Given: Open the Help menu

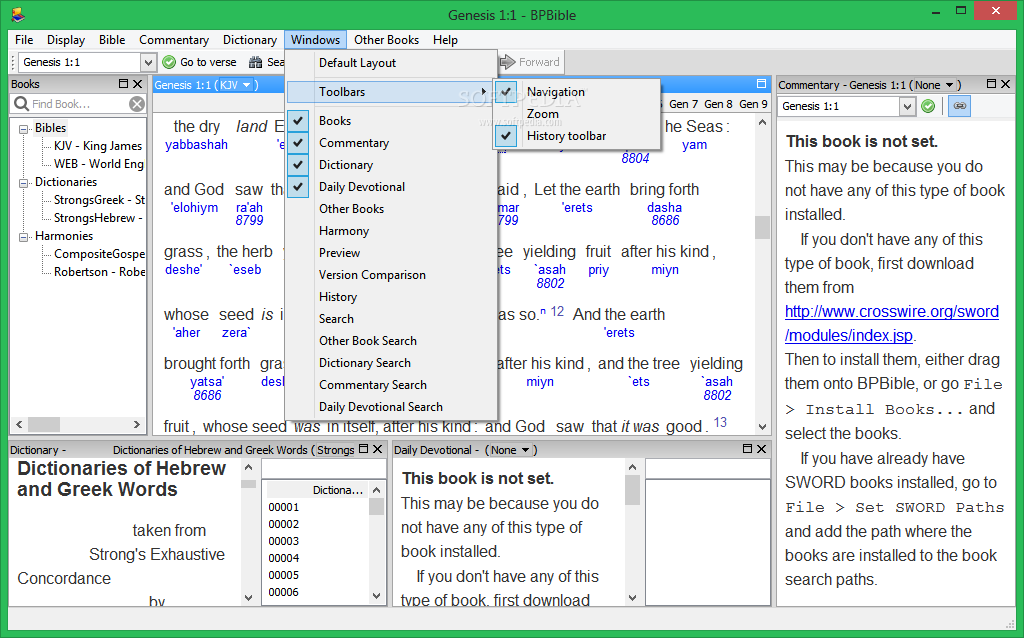Looking at the screenshot, I should pyautogui.click(x=445, y=40).
